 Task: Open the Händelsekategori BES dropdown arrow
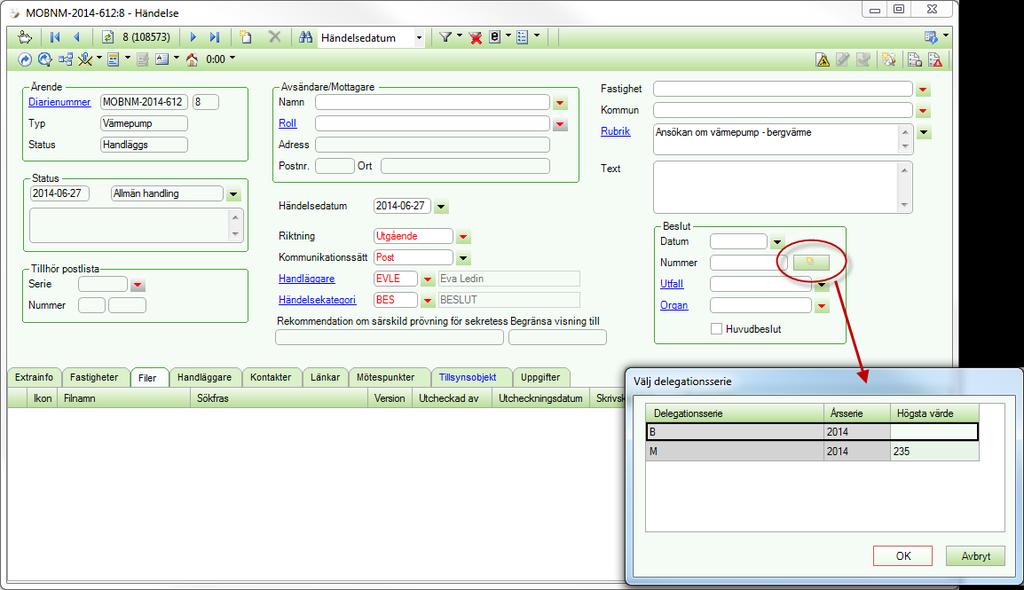(427, 301)
